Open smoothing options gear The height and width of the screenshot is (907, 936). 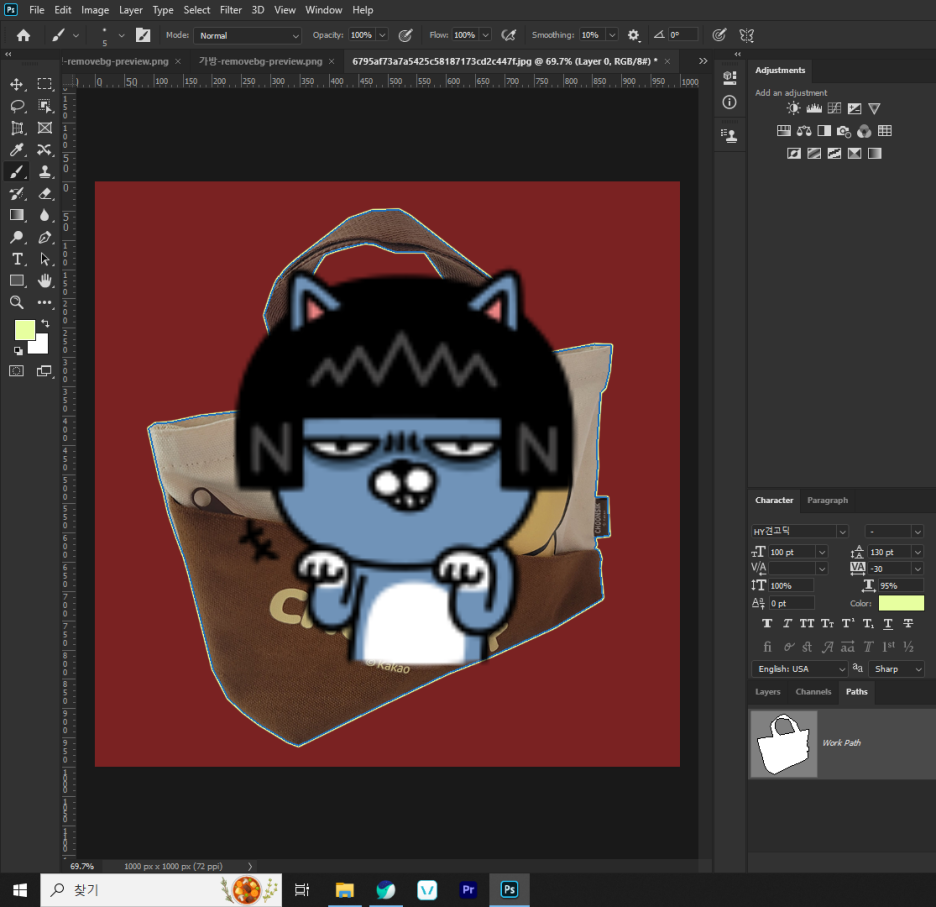coord(633,35)
